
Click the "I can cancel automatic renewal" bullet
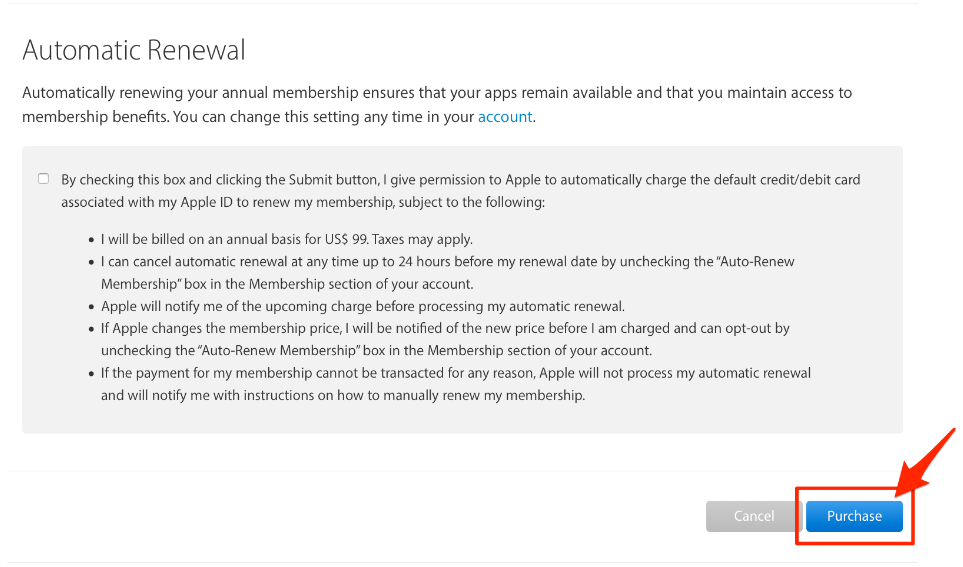tap(447, 273)
